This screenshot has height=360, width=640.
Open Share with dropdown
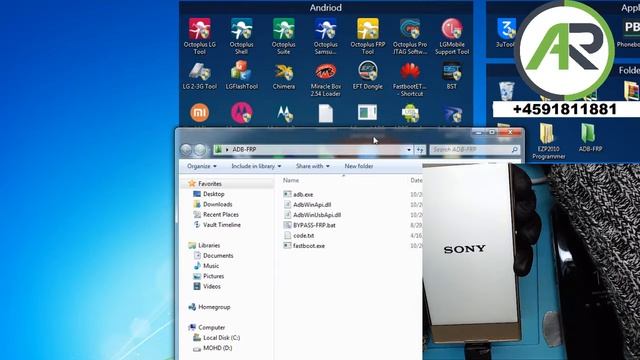click(313, 166)
